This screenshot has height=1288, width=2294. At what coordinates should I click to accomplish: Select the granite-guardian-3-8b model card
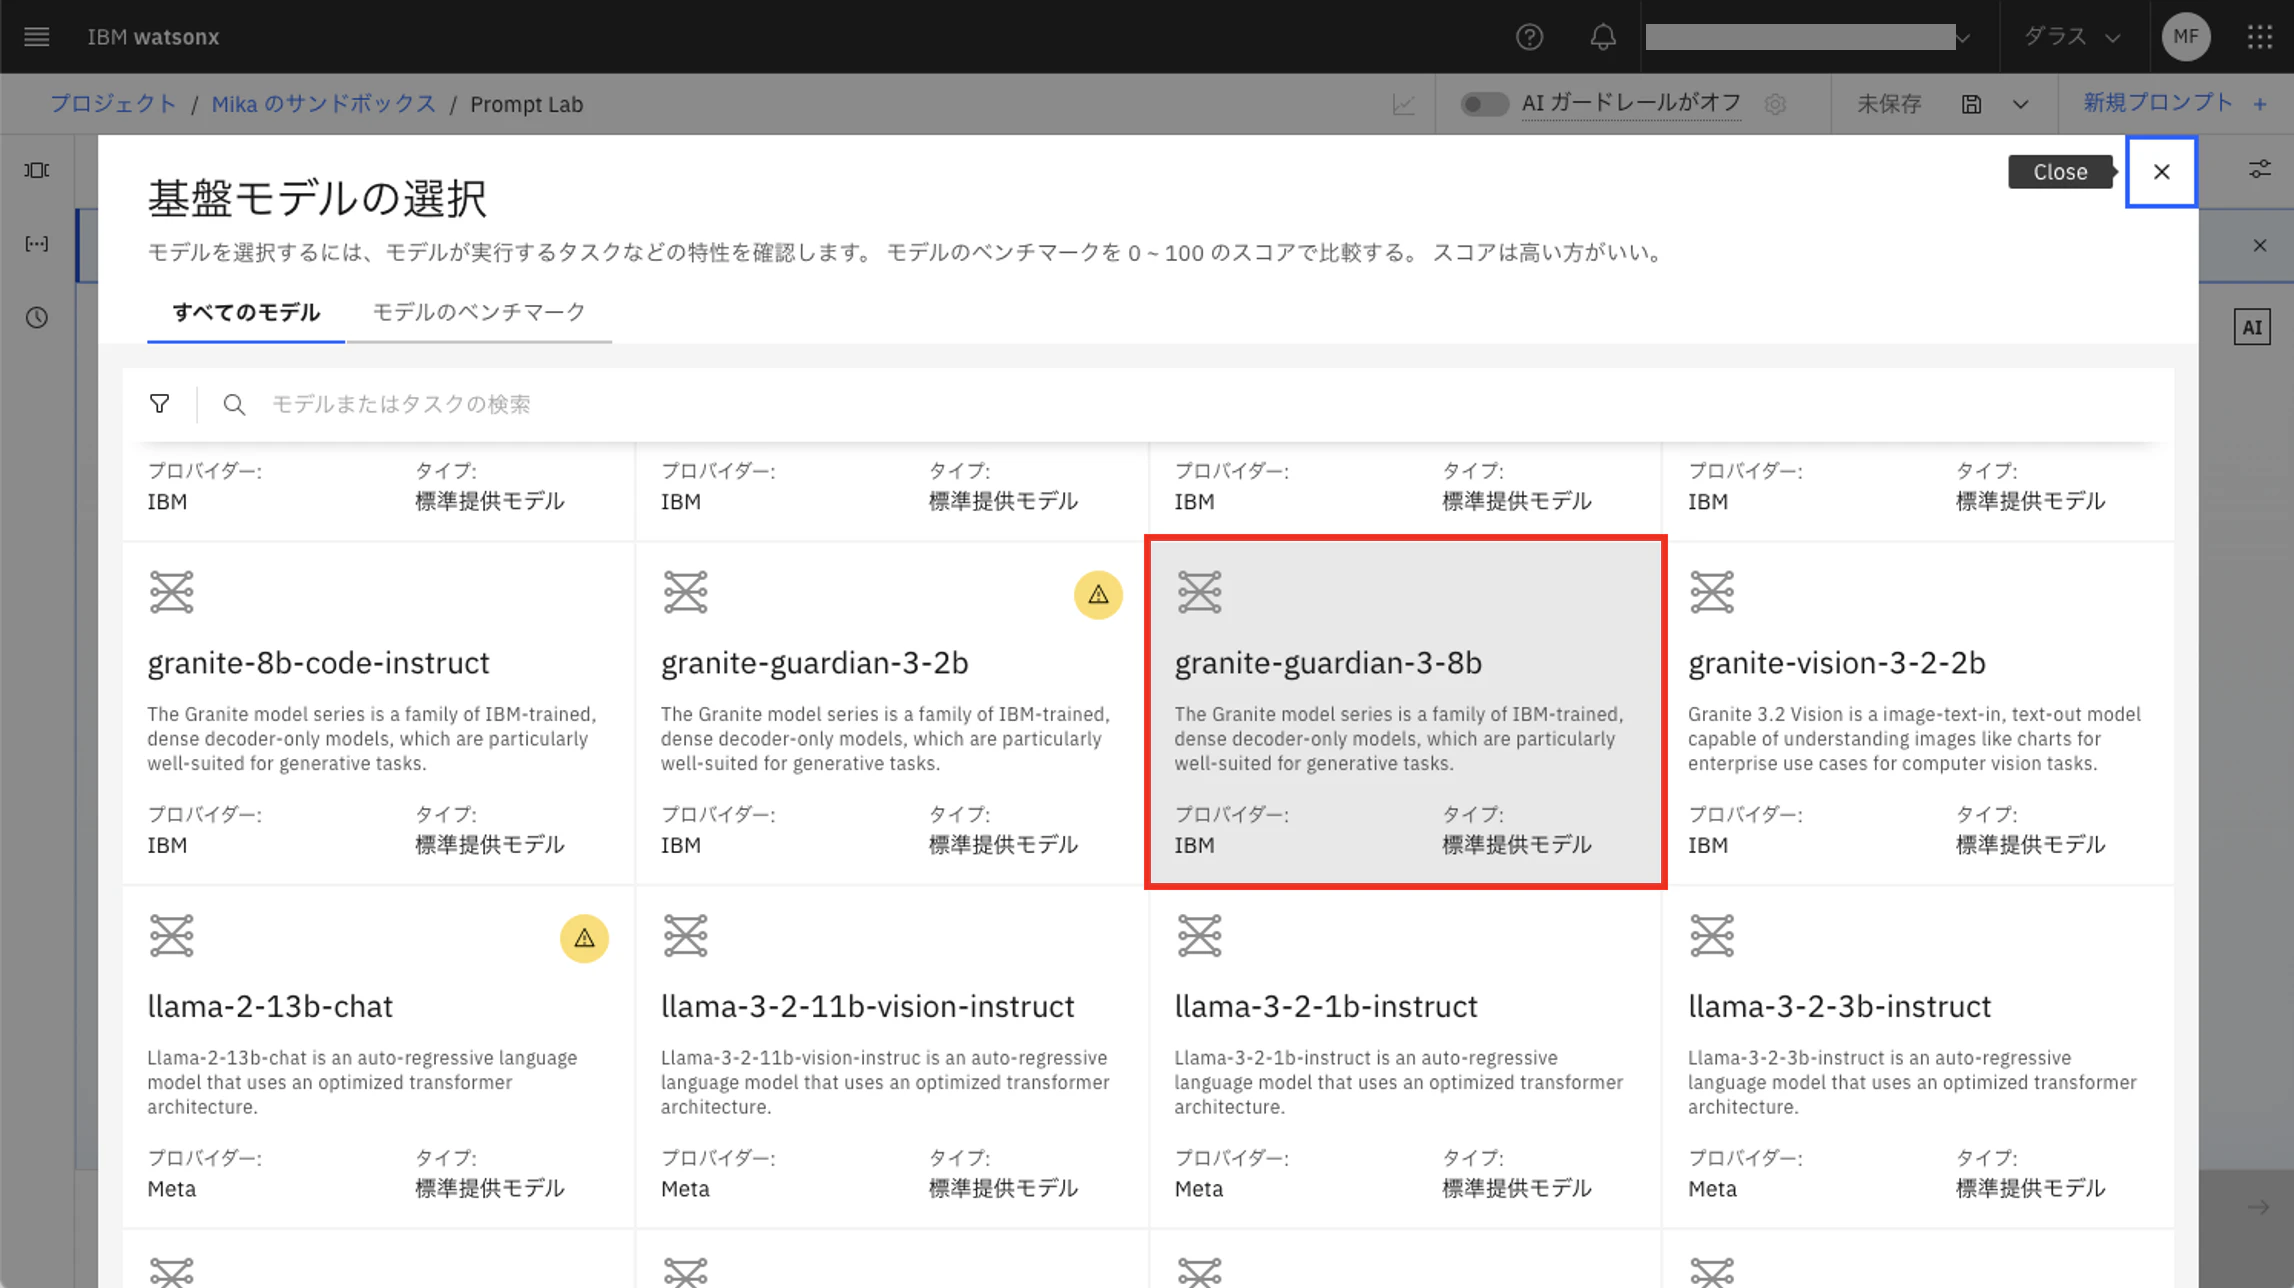[x=1405, y=712]
